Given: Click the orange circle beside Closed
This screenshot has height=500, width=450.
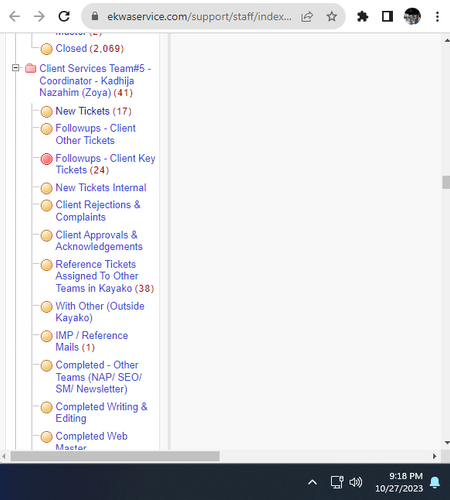Looking at the screenshot, I should [46, 49].
